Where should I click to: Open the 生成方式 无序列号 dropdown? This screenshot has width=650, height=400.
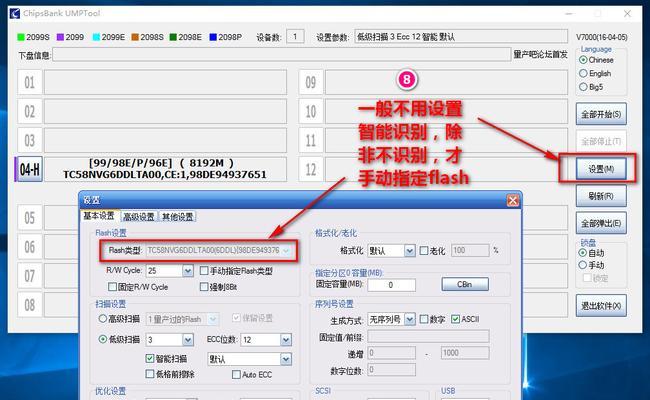[x=410, y=319]
